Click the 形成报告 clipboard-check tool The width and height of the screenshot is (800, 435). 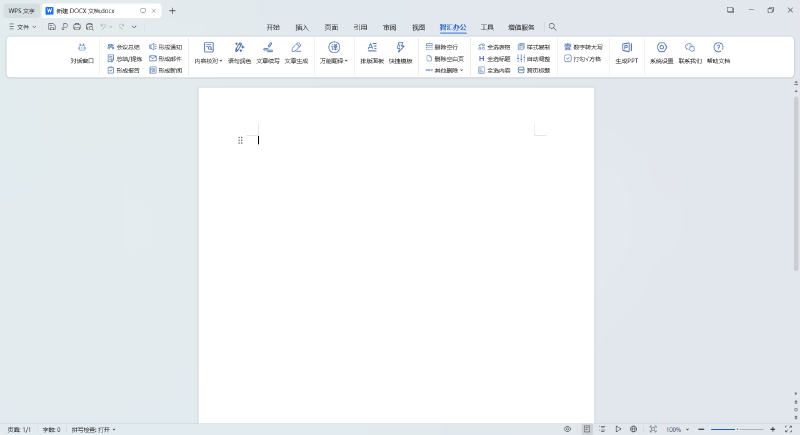(x=123, y=70)
